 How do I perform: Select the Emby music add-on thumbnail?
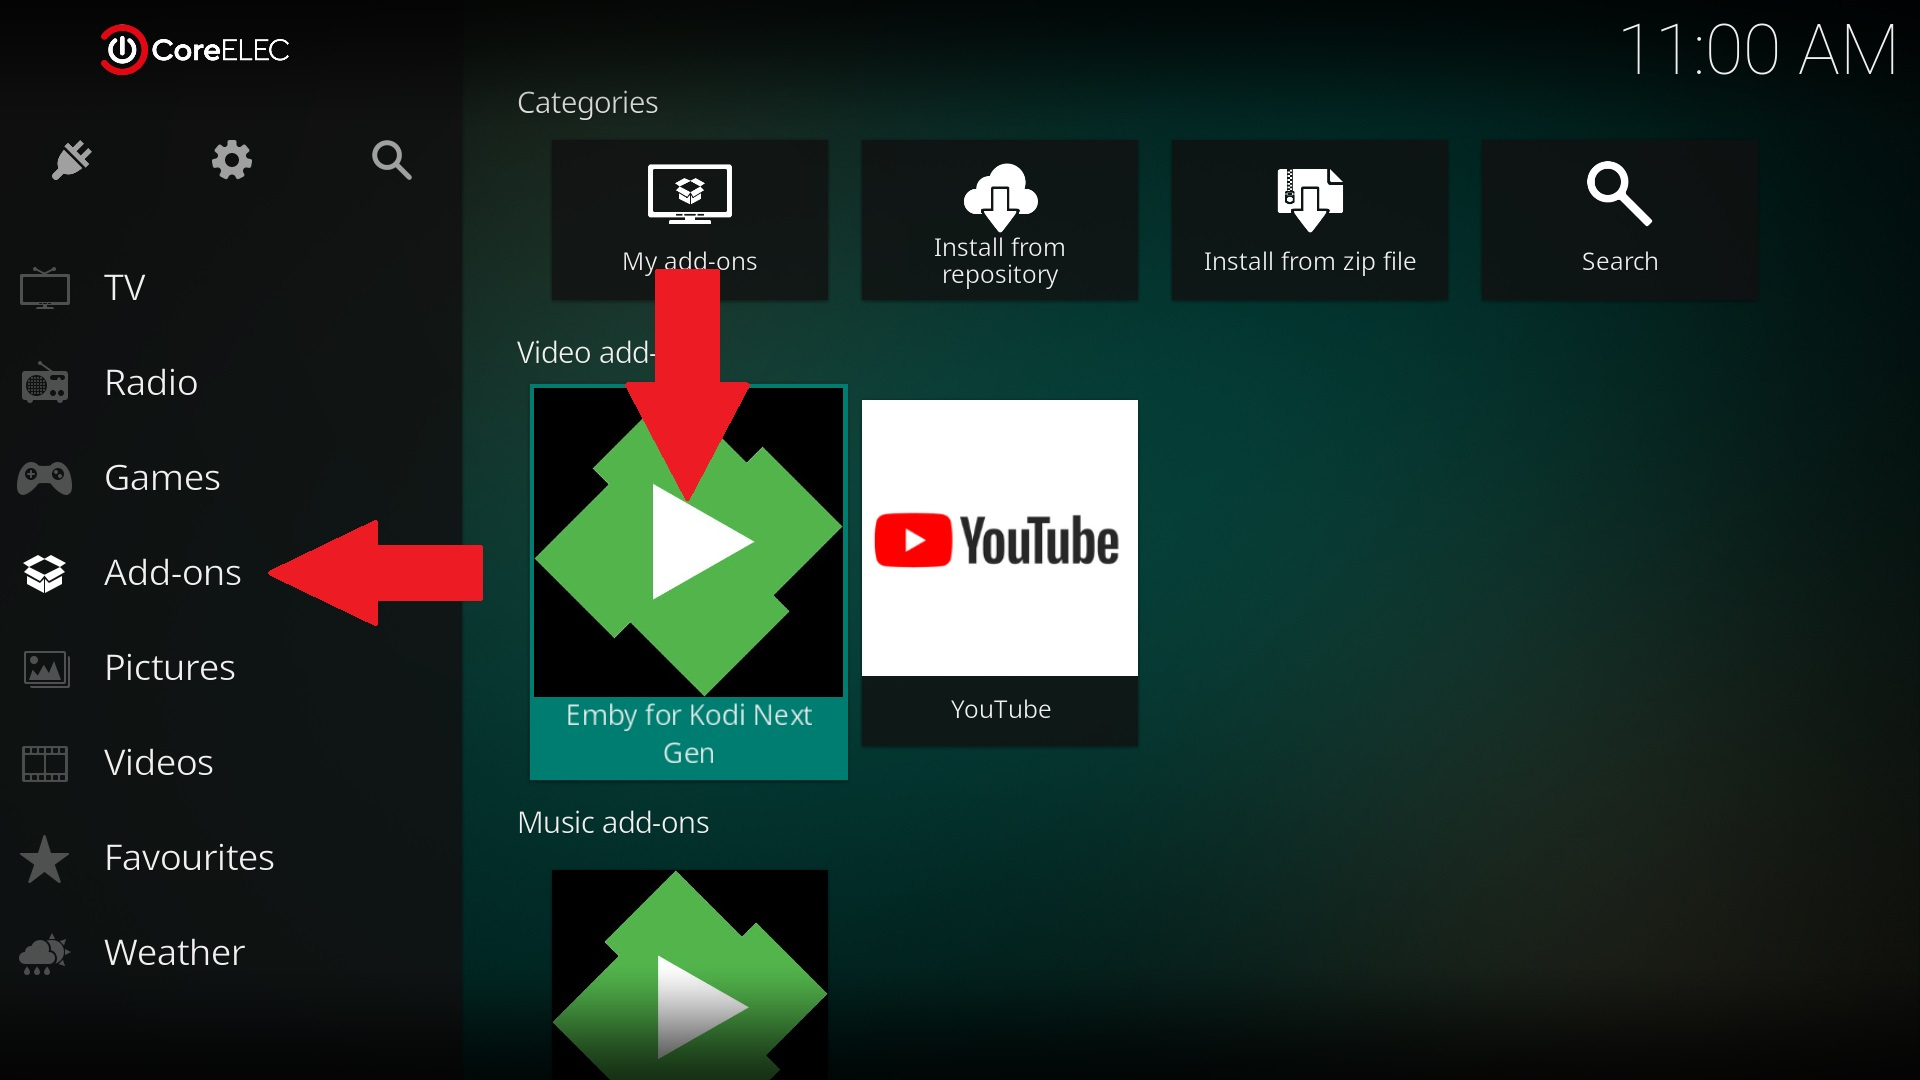(x=689, y=975)
